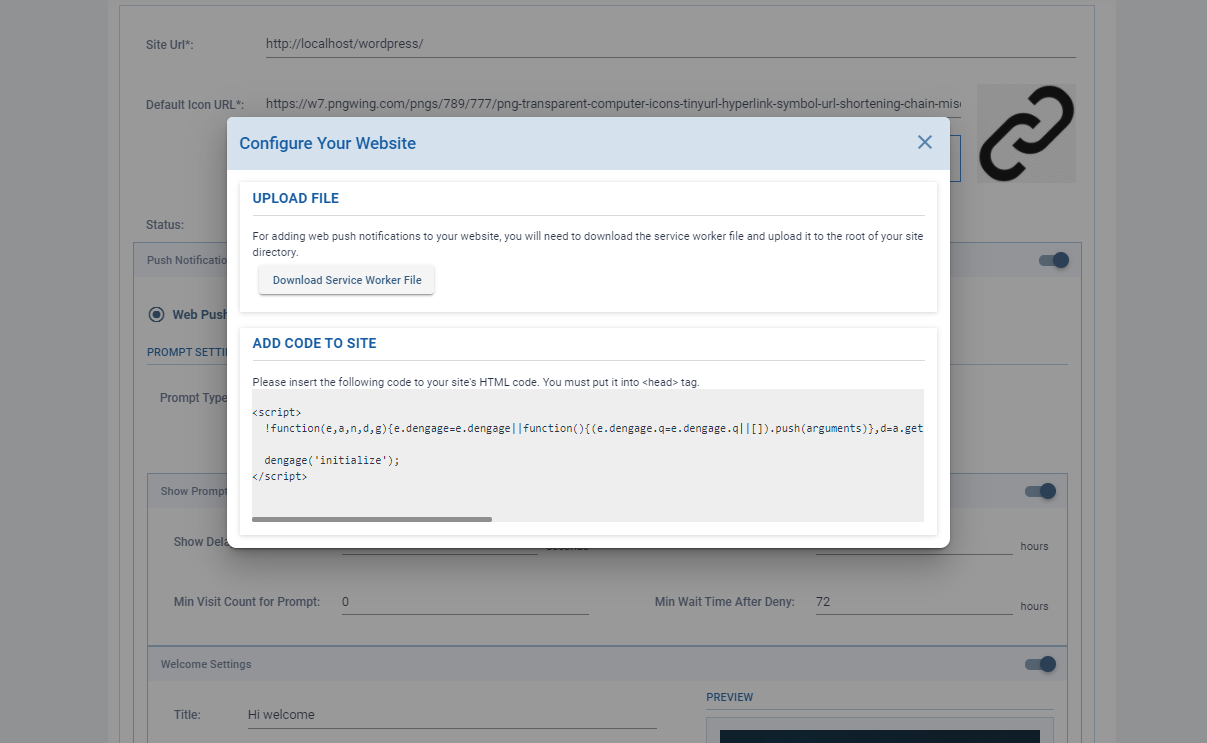Close the Configure Your Website dialog
1207x743 pixels.
[925, 142]
